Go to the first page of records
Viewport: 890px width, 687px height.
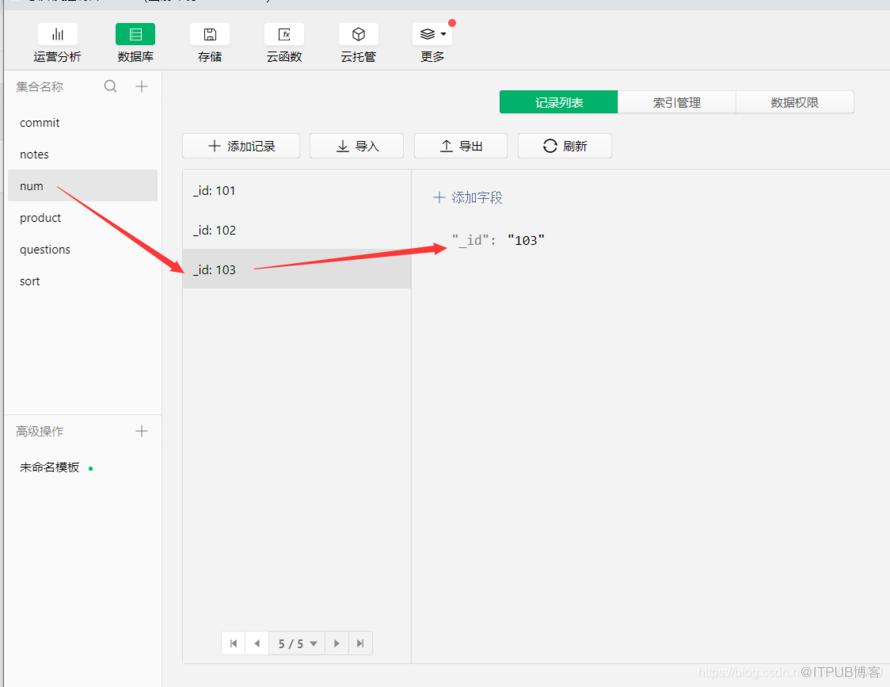[233, 643]
